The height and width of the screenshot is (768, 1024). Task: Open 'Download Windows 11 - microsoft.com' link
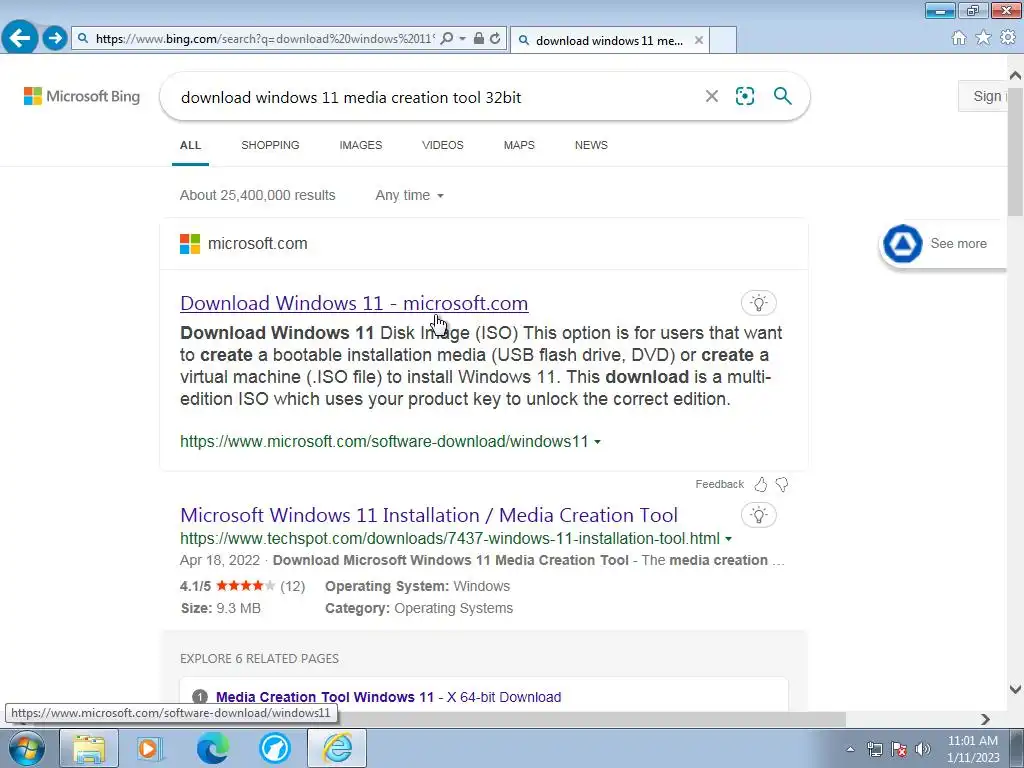click(354, 303)
